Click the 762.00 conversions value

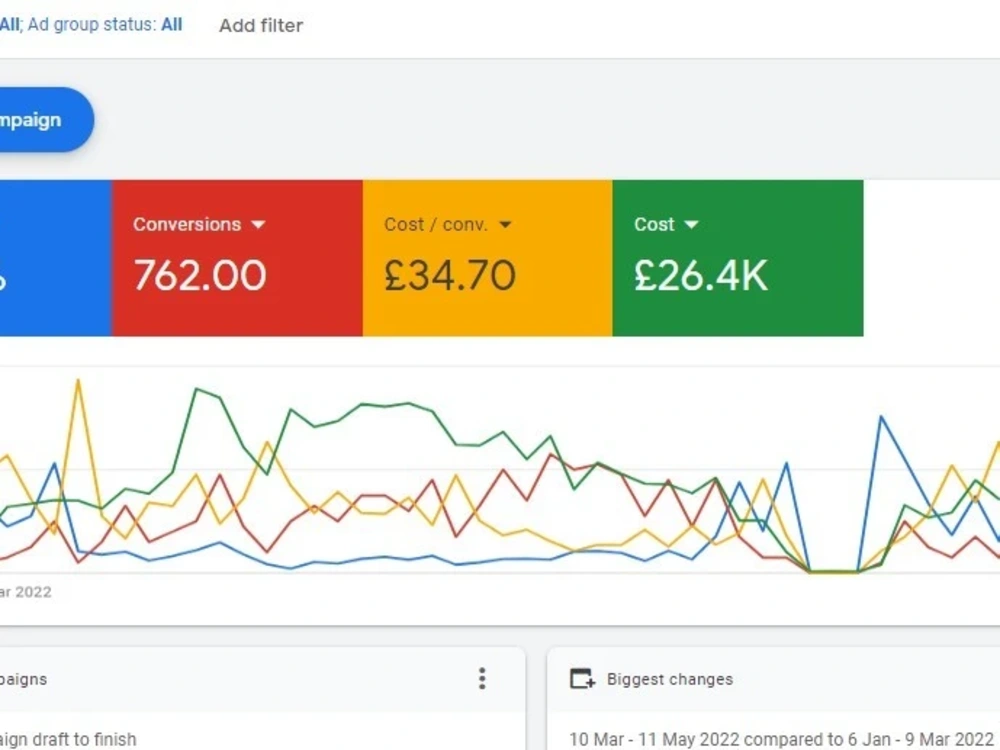pyautogui.click(x=200, y=276)
